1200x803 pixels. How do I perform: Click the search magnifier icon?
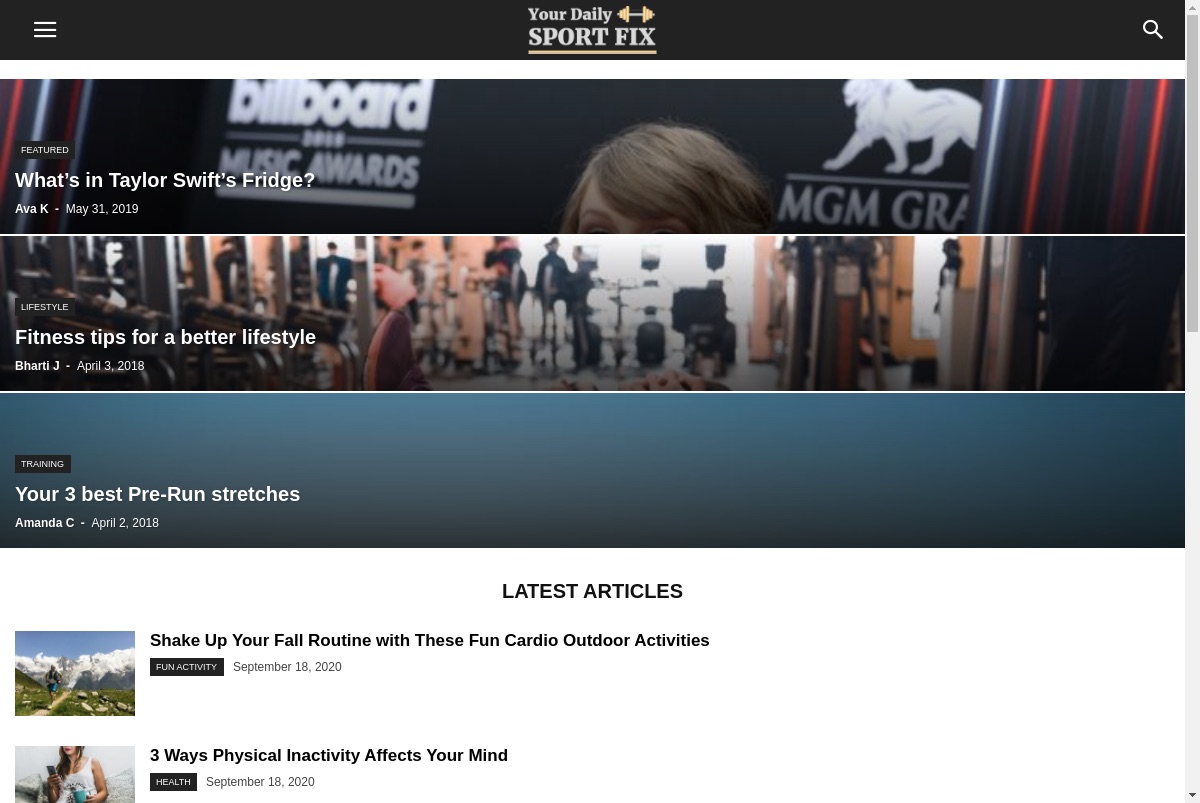pos(1153,30)
